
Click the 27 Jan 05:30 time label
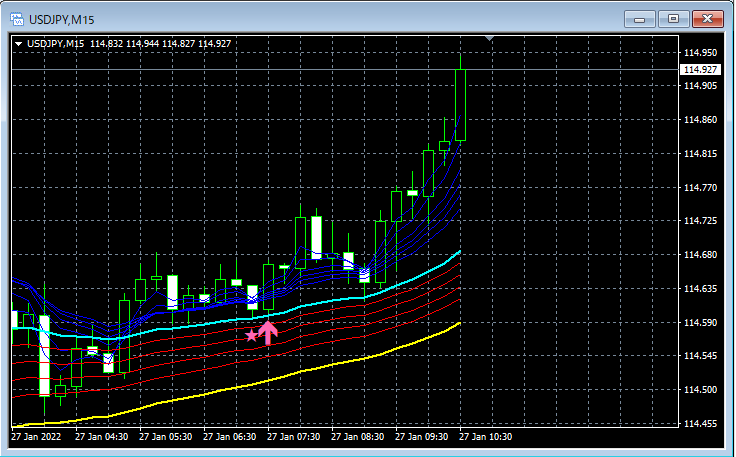point(165,437)
